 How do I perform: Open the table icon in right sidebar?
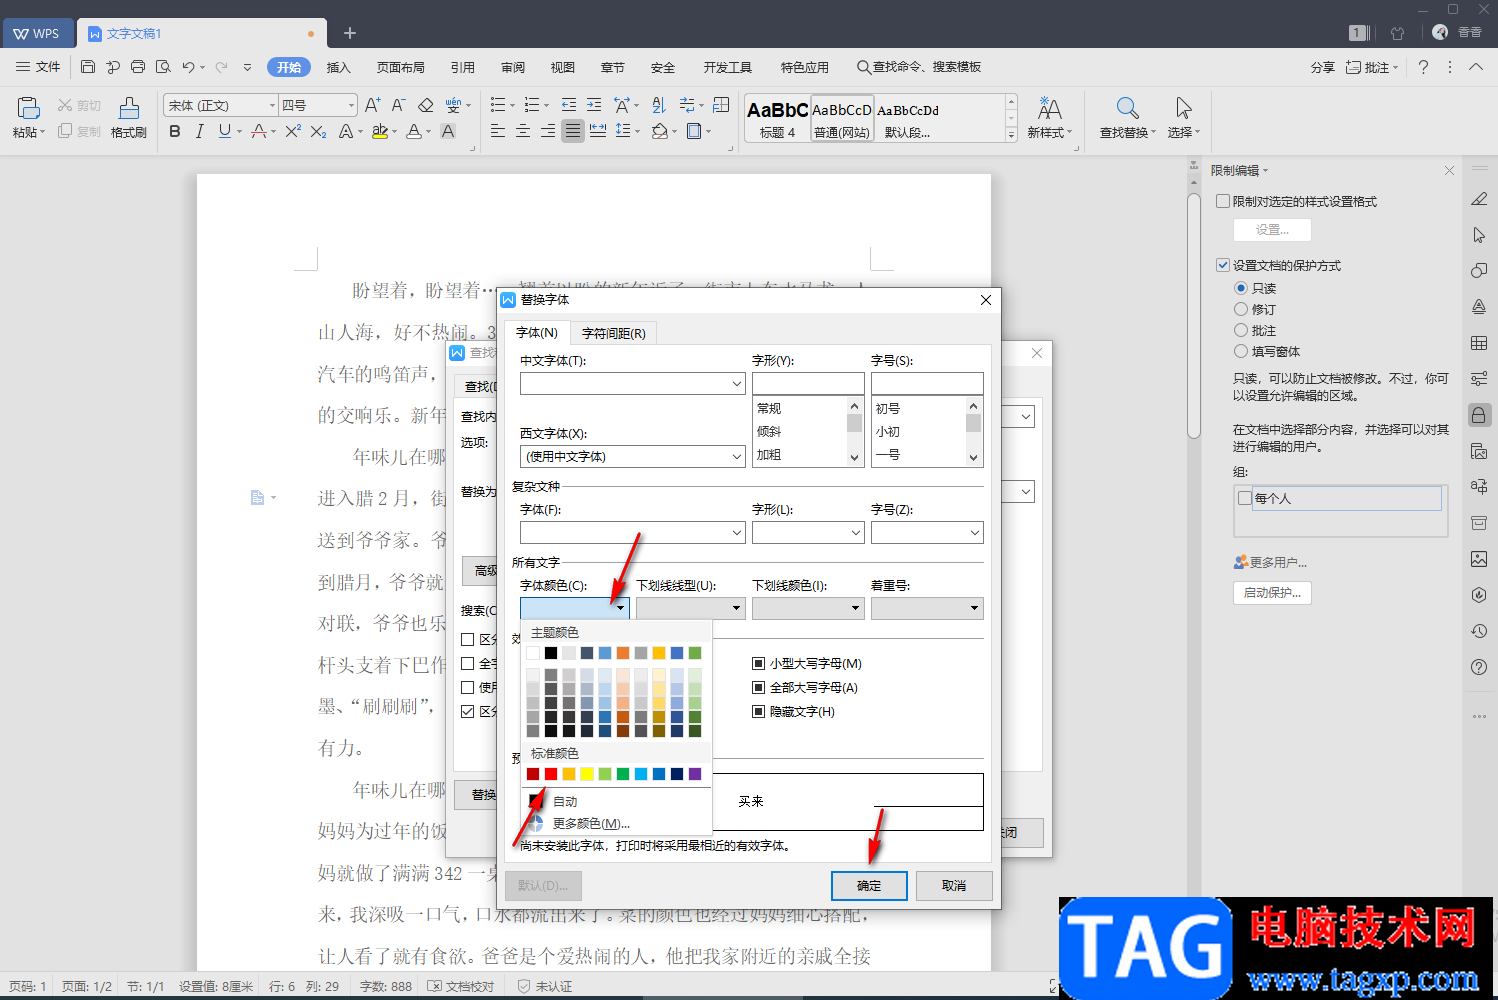[x=1479, y=343]
